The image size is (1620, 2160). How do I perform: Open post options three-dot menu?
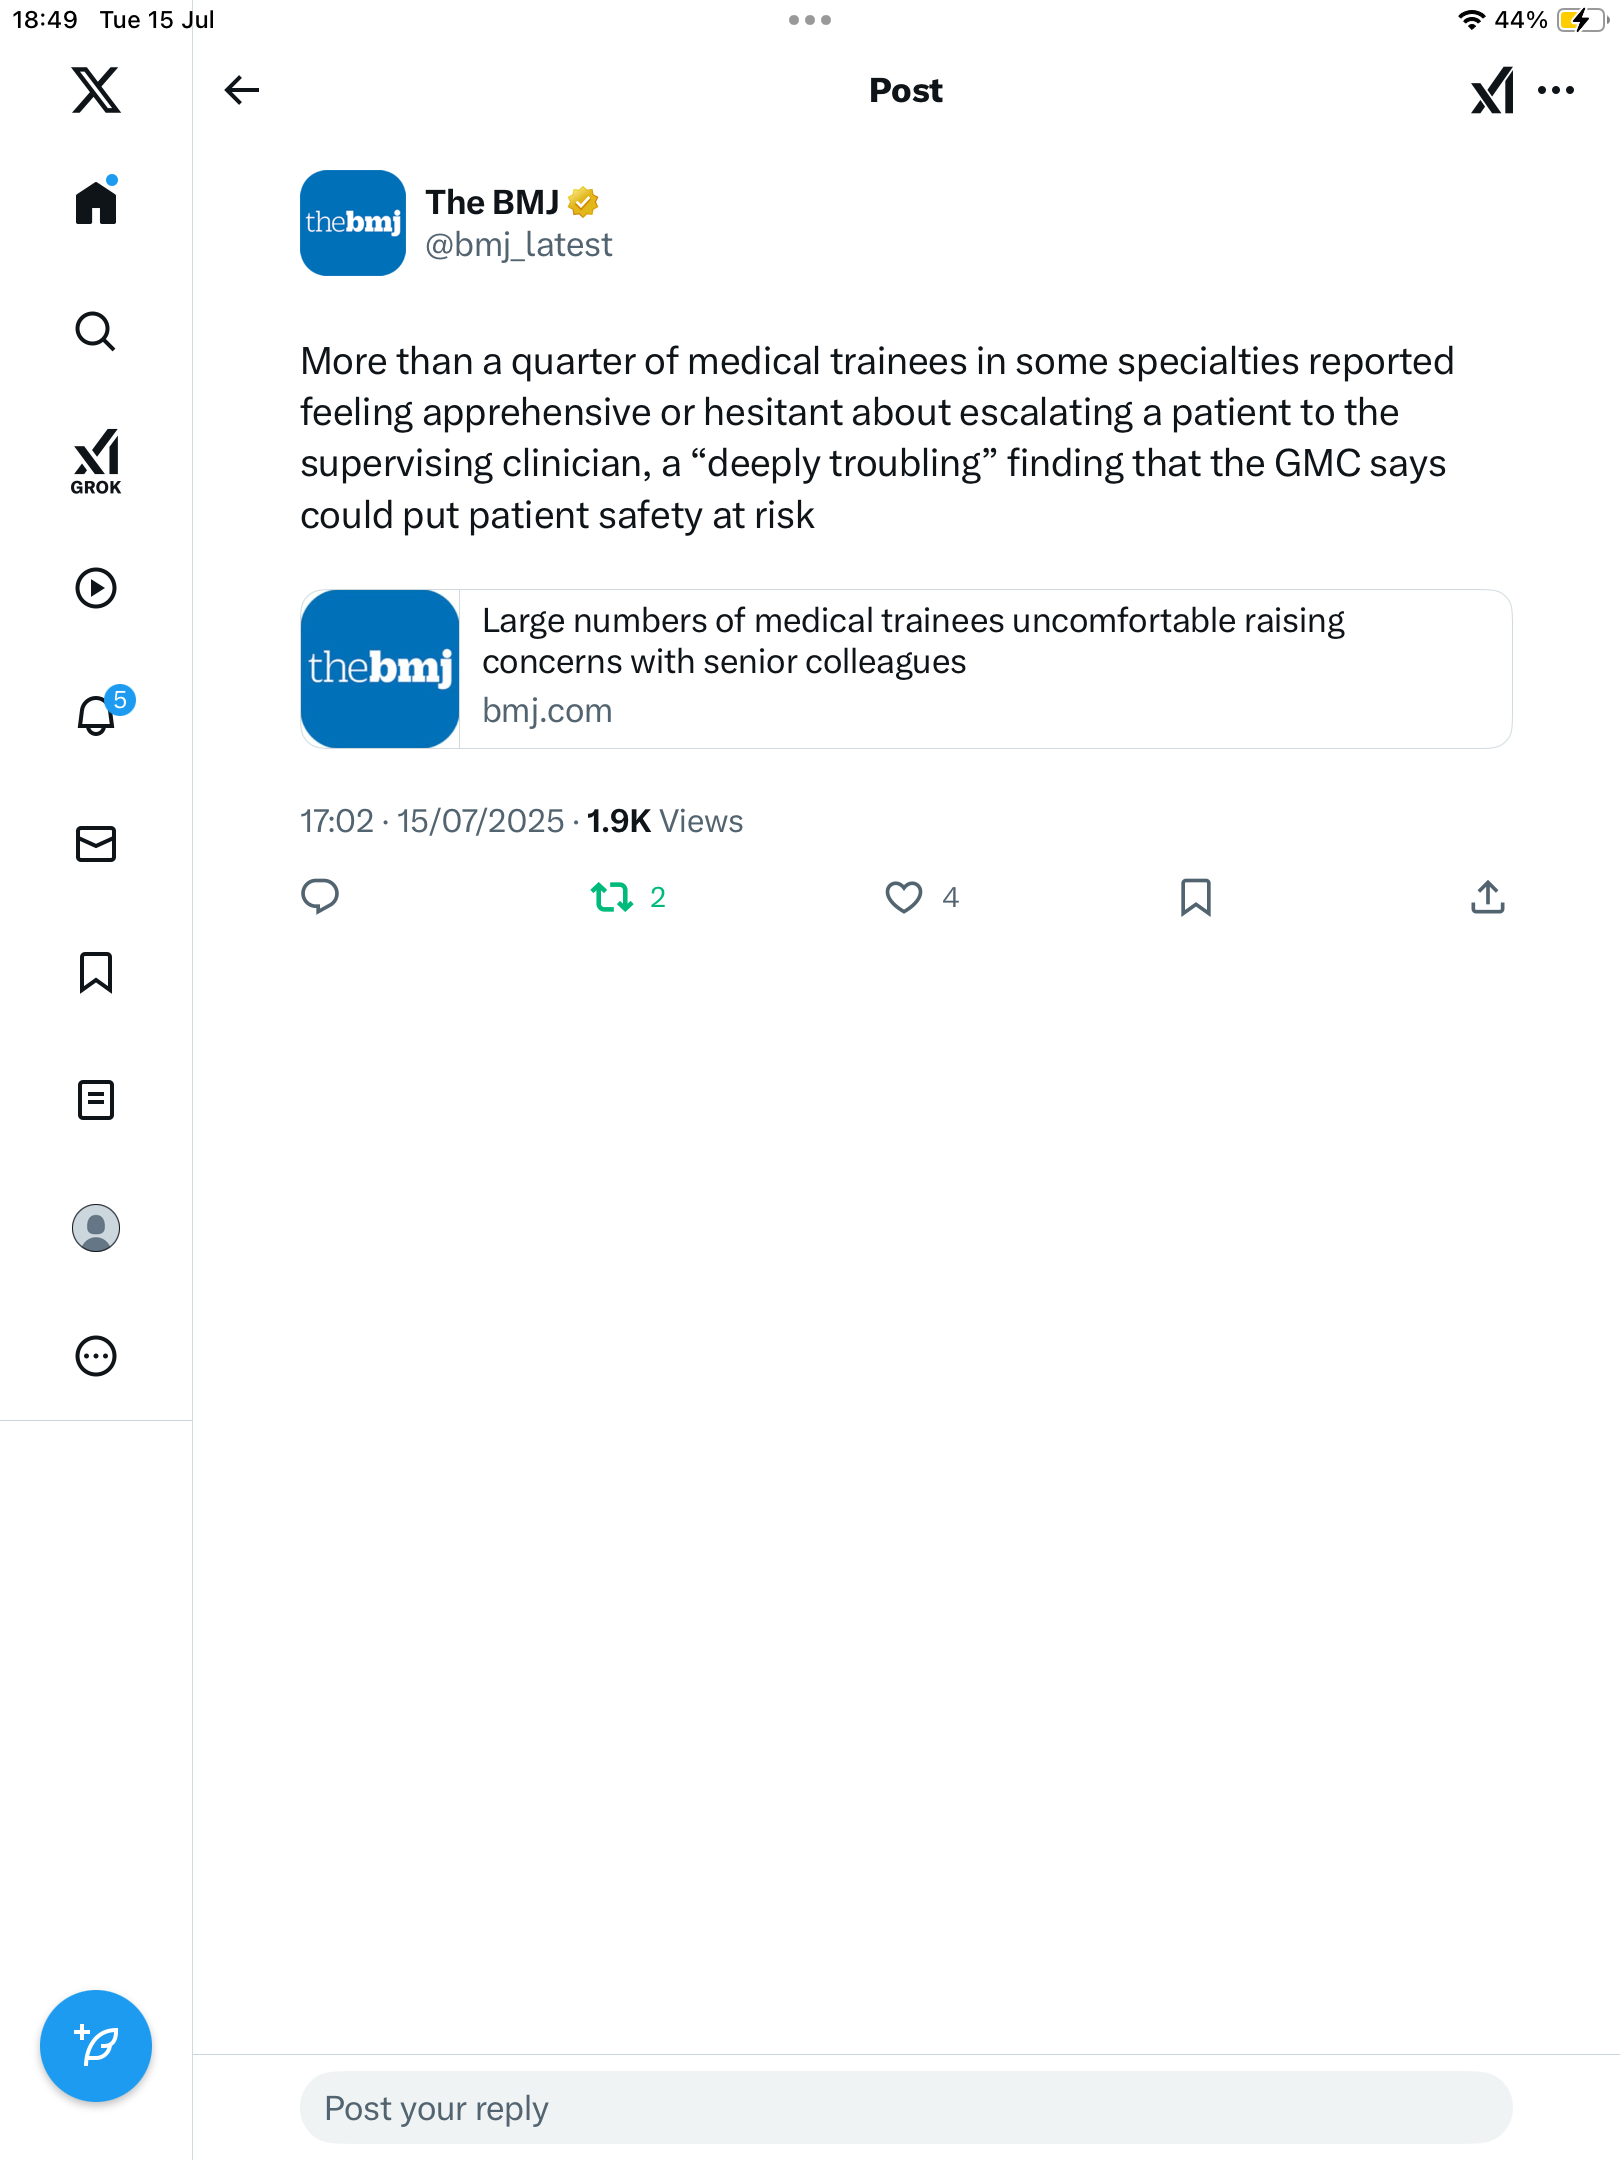coord(1556,90)
